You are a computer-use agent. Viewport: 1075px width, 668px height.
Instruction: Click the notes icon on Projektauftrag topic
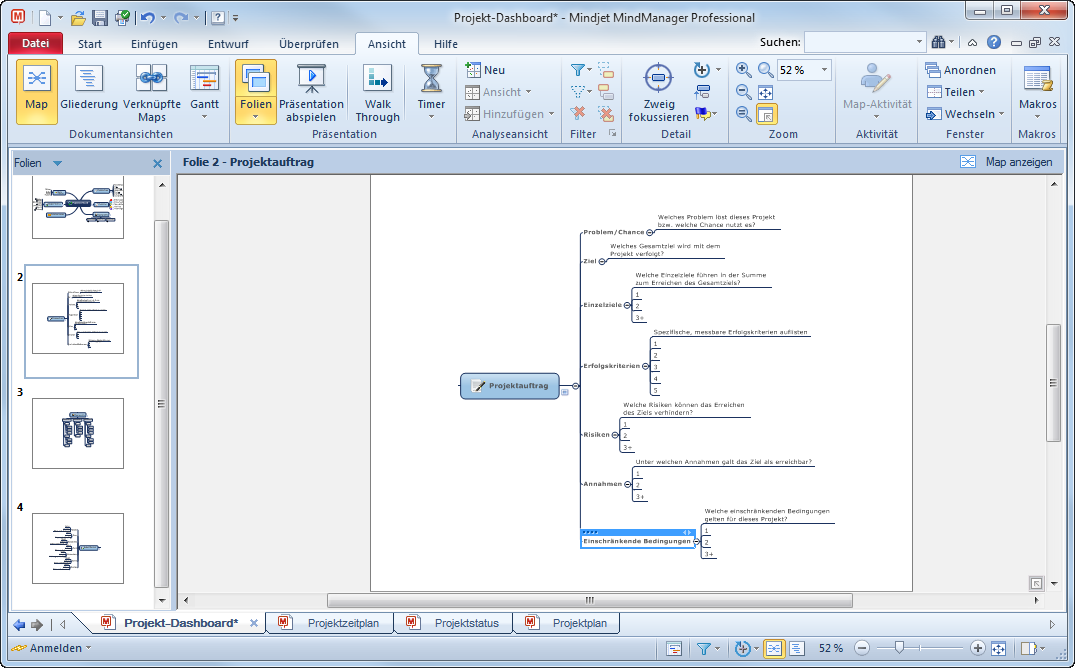click(478, 386)
